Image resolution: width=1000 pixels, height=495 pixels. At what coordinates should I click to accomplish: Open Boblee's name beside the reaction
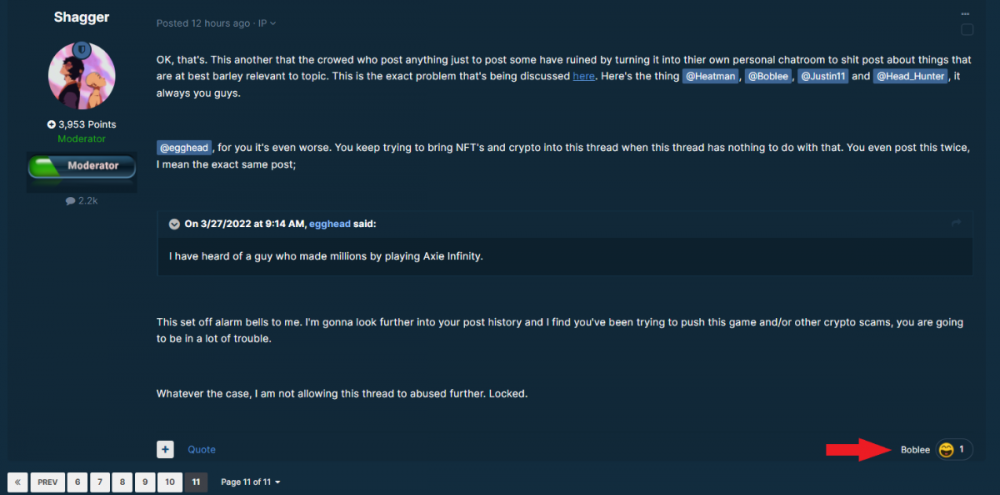(915, 450)
